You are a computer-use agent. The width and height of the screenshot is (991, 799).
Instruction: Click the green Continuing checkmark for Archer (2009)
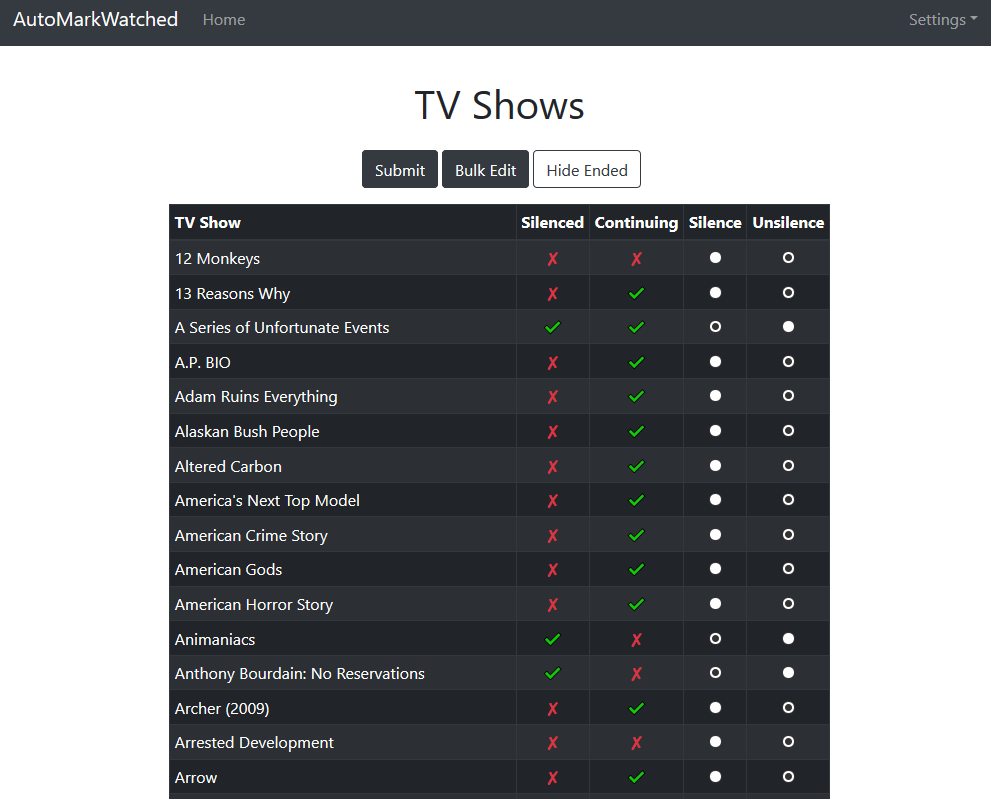tap(636, 709)
